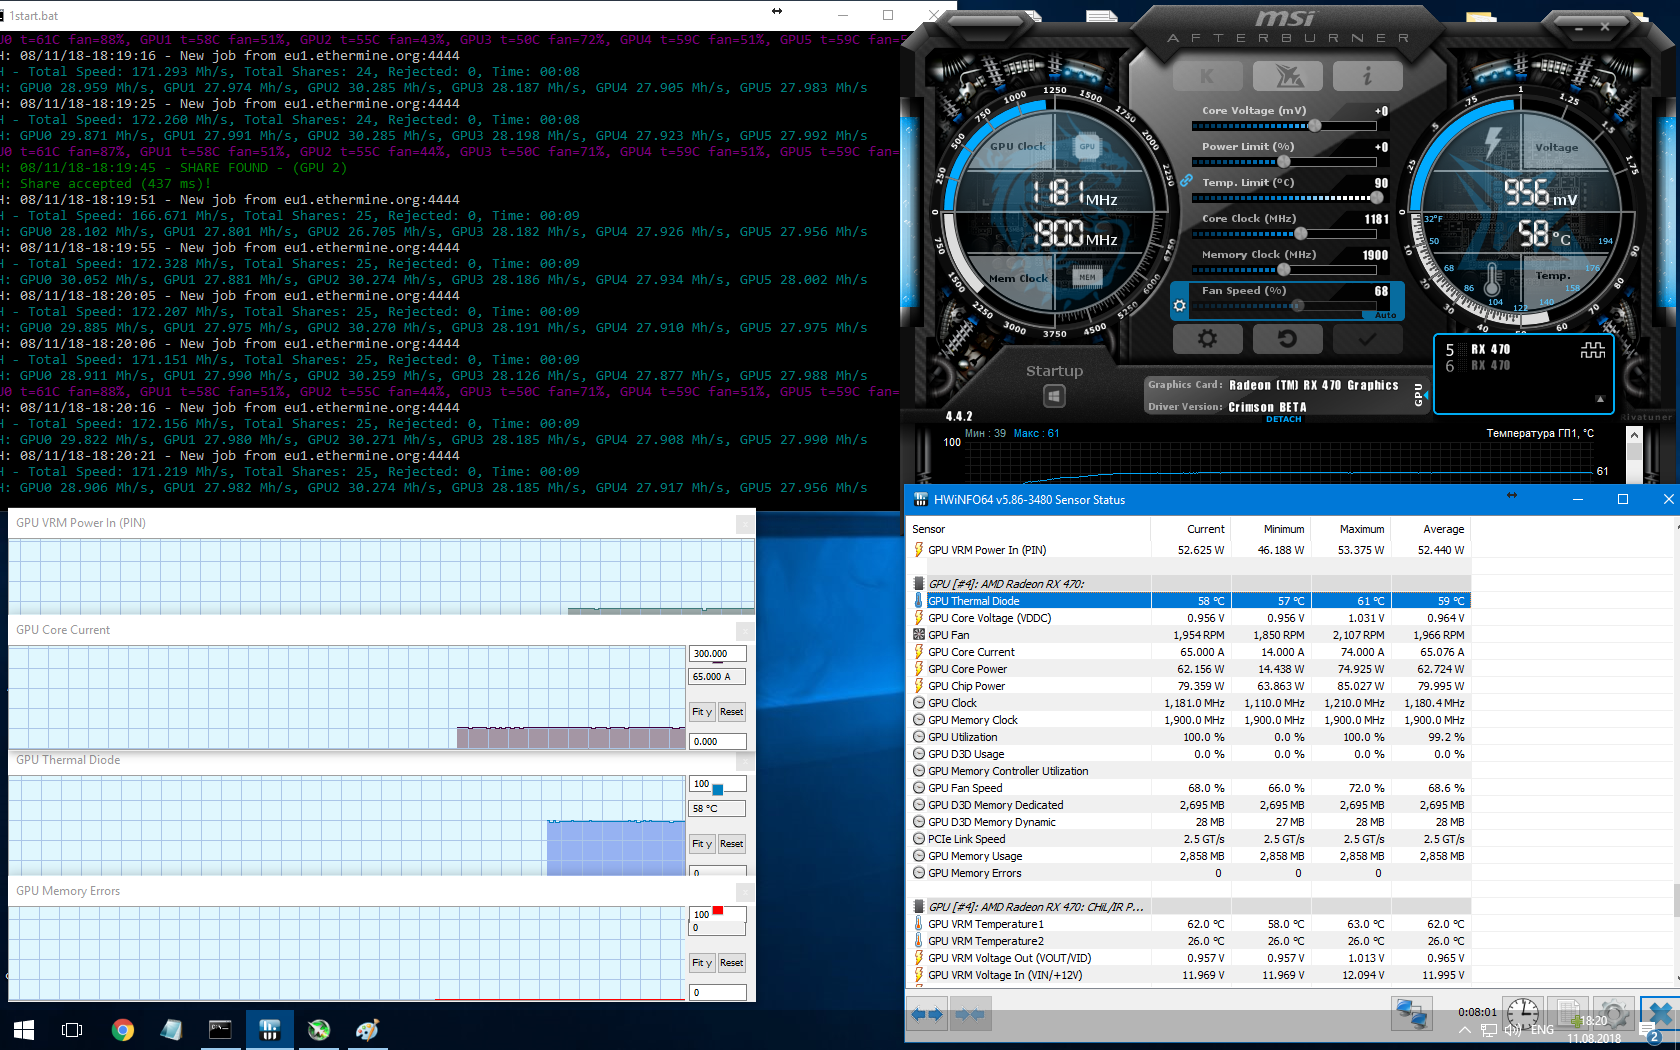Toggle the power and temp limit link icon
Image resolution: width=1680 pixels, height=1050 pixels.
pos(1186,181)
